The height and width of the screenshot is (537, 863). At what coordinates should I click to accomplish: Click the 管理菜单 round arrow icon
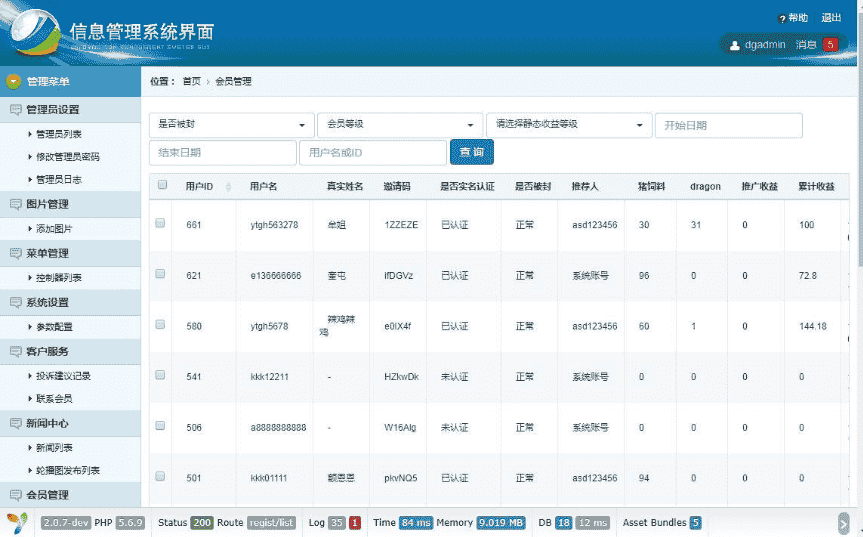(14, 82)
